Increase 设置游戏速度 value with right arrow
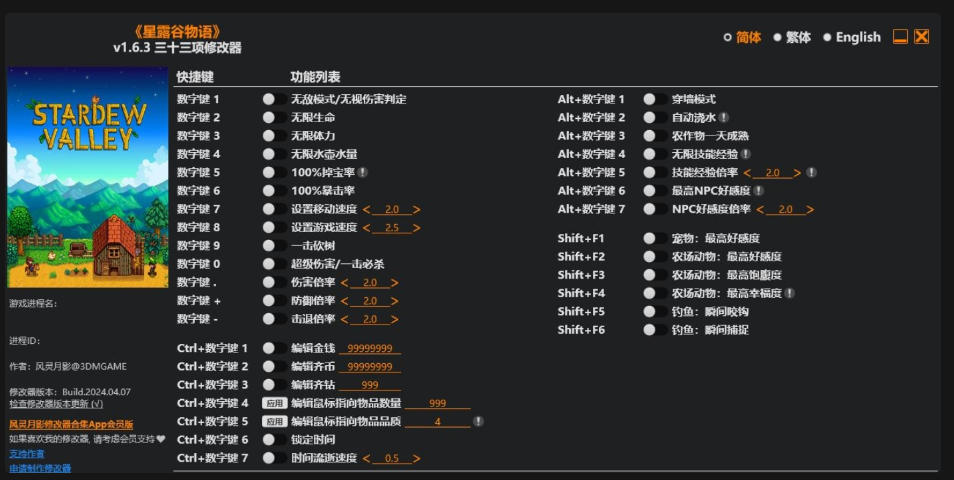Image resolution: width=954 pixels, height=480 pixels. point(416,228)
